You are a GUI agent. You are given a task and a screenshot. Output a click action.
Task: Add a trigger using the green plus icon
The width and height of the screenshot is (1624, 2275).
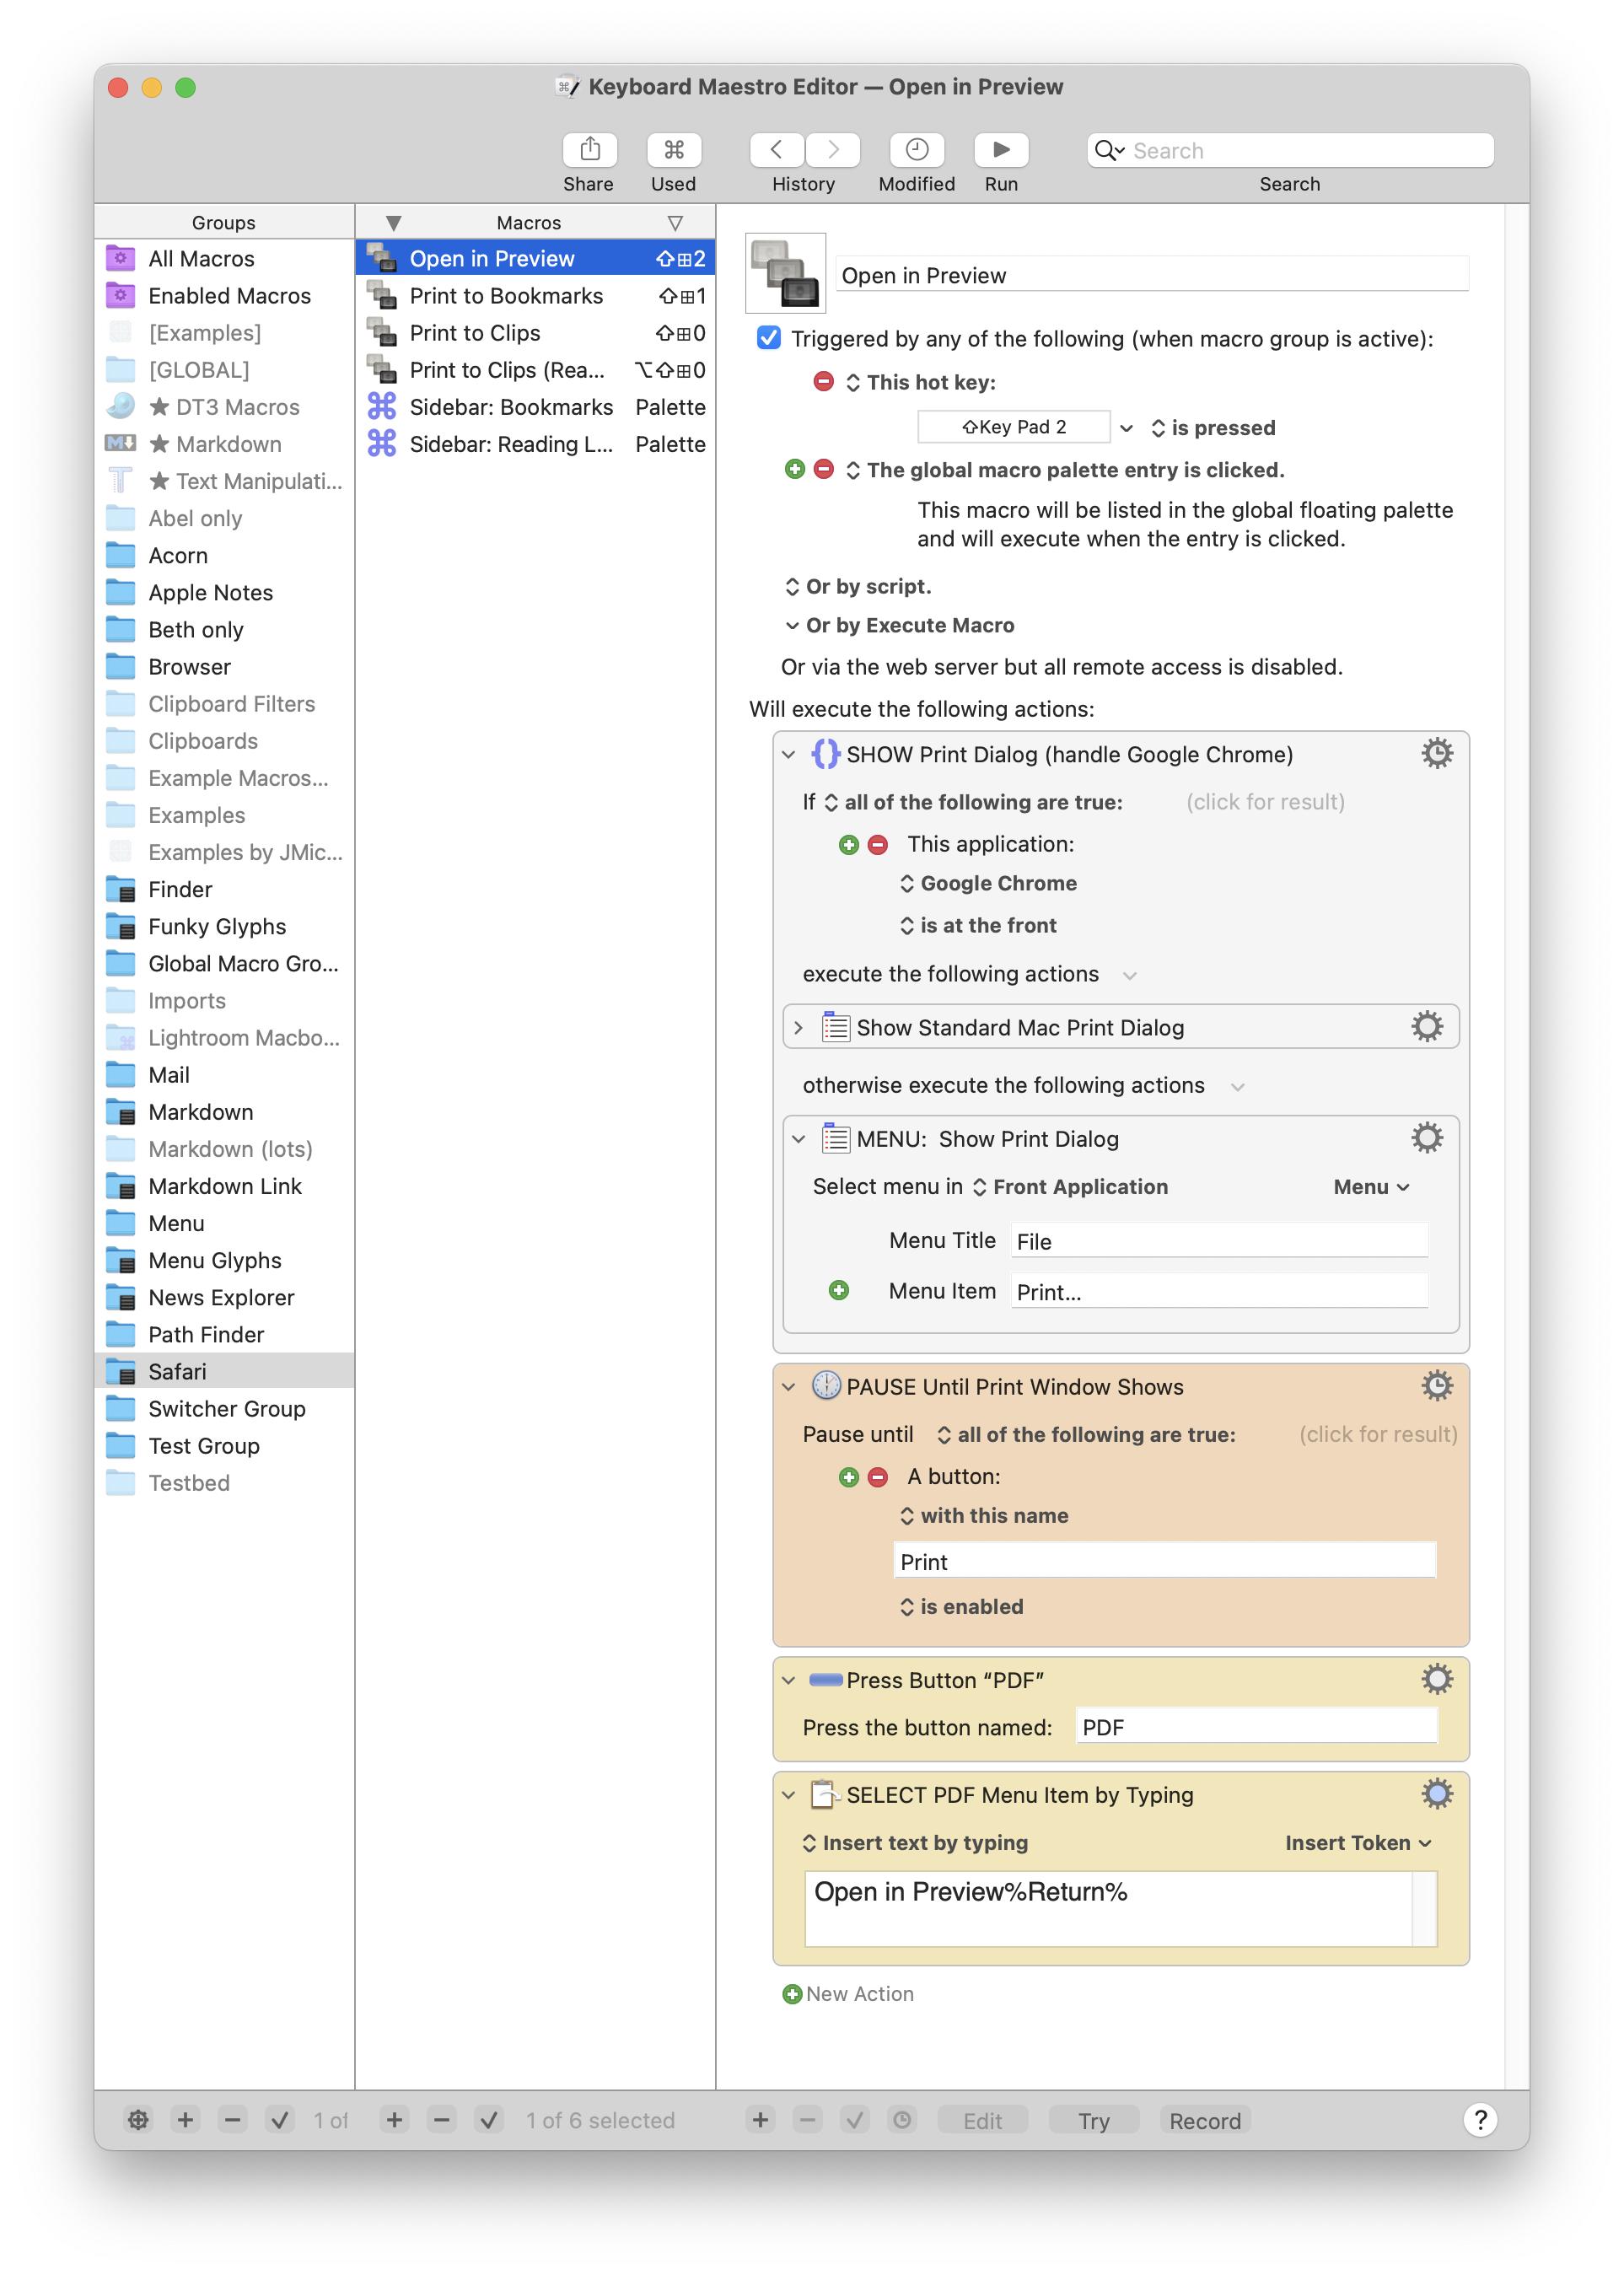[x=794, y=469]
